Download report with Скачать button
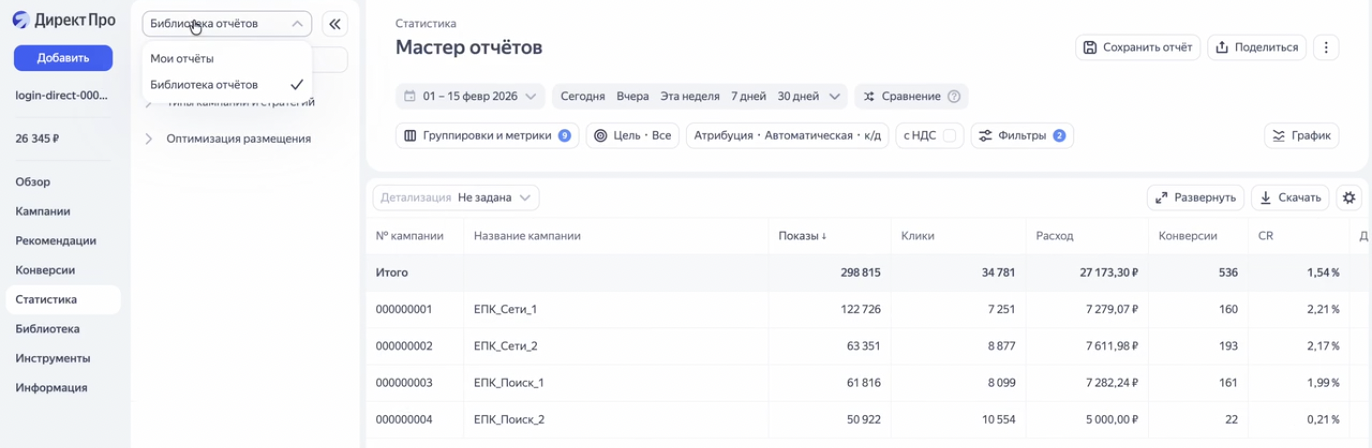 pyautogui.click(x=1290, y=198)
